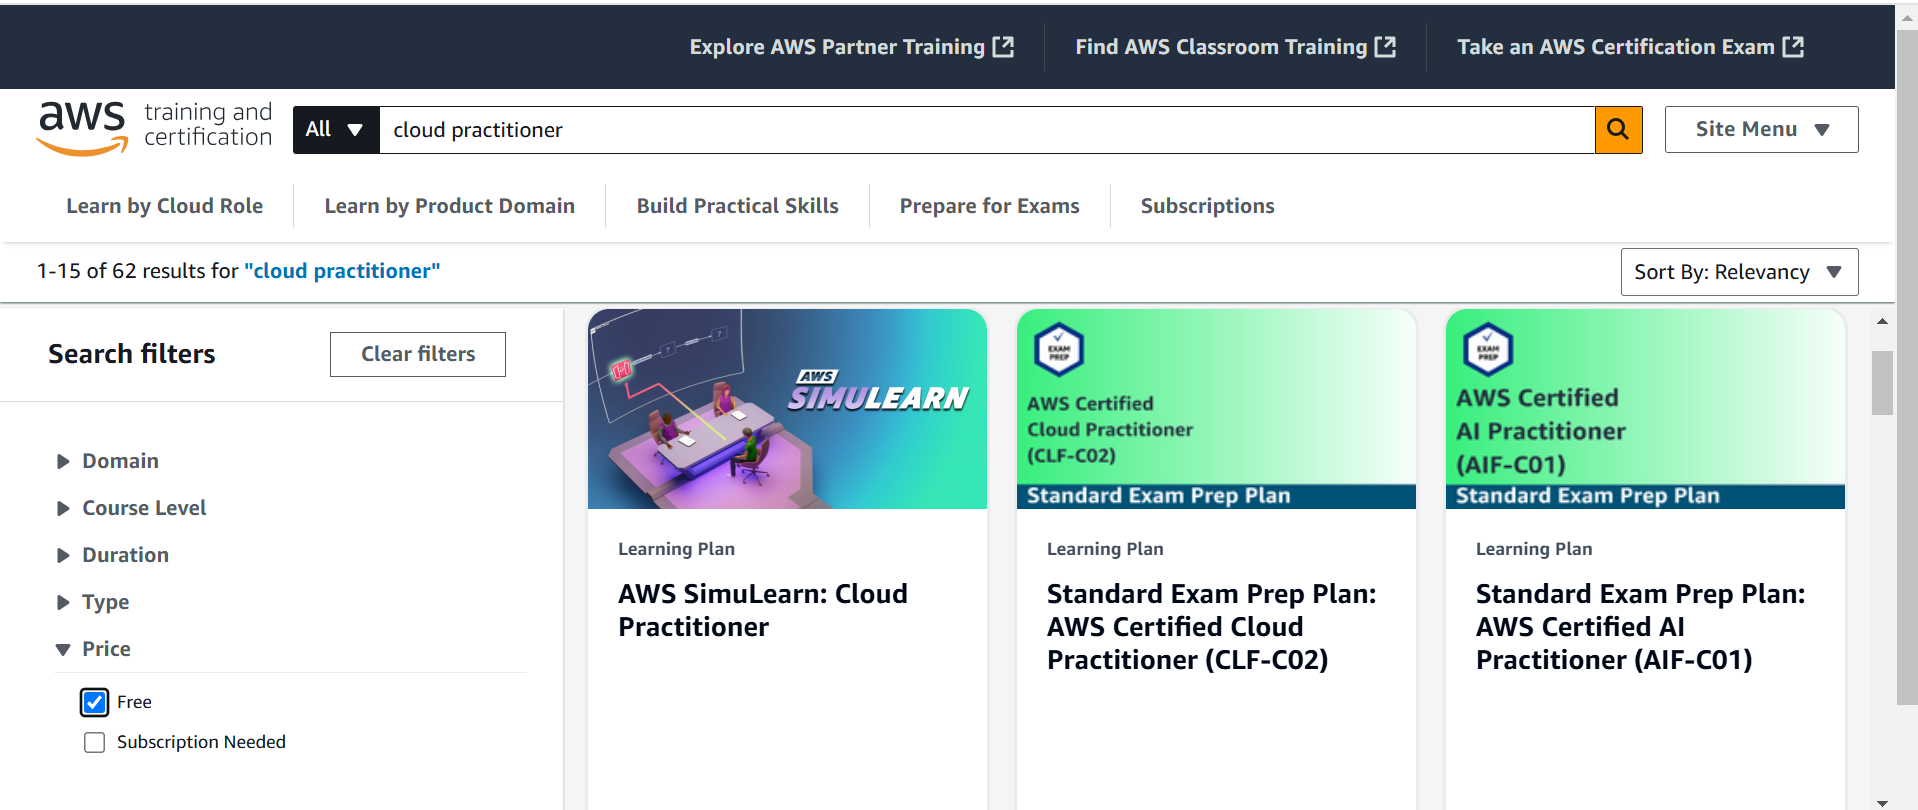The width and height of the screenshot is (1918, 810).
Task: Click the results list vertical scrollbar thumb
Action: (x=1882, y=383)
